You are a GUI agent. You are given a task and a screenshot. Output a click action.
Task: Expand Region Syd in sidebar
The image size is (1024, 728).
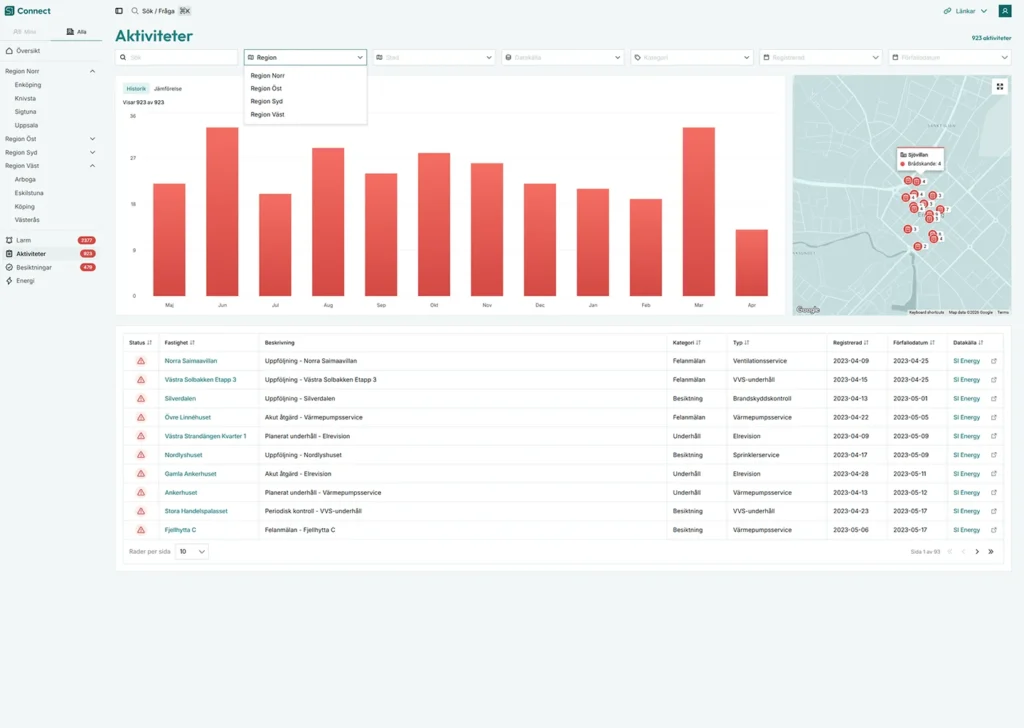[x=93, y=152]
